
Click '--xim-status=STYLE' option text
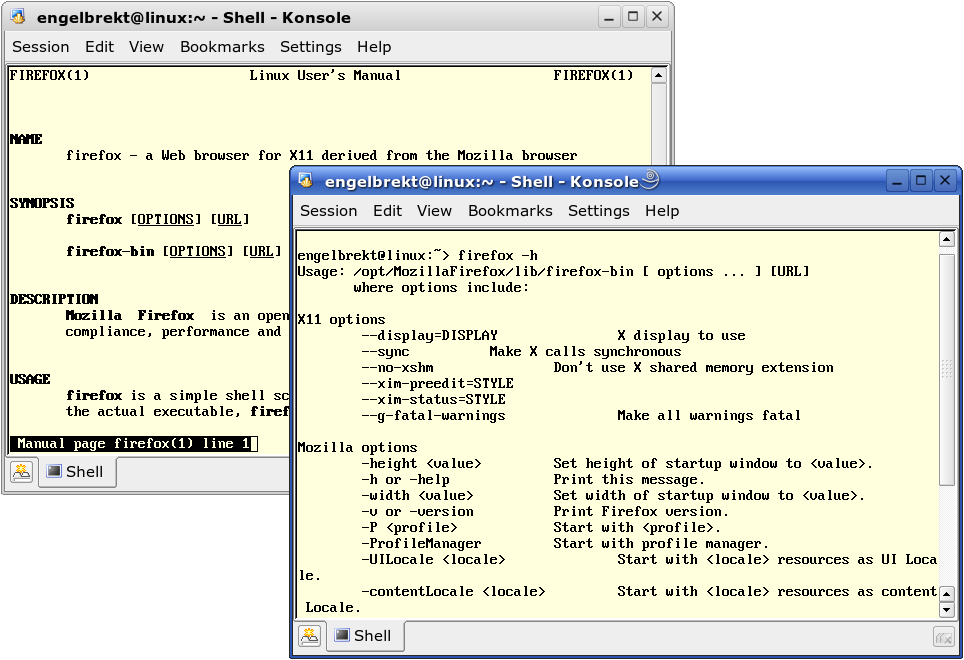tap(433, 399)
